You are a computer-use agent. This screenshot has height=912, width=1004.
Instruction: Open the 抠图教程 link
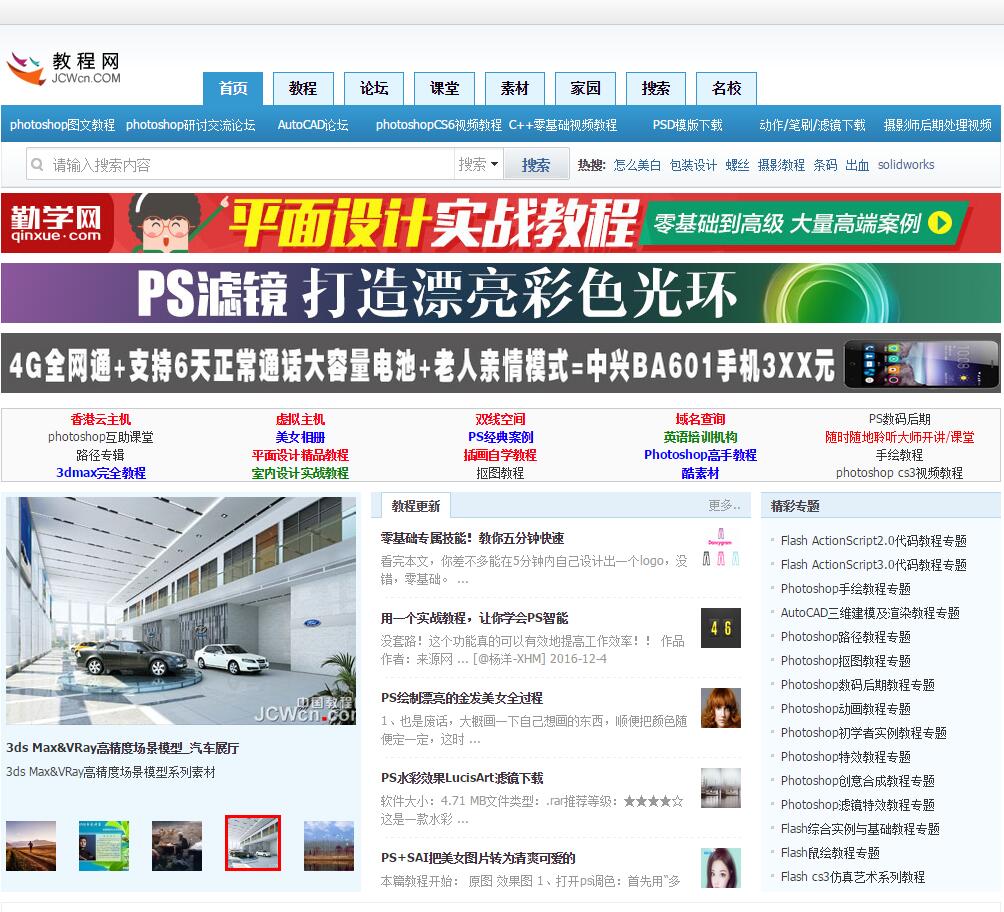(500, 473)
